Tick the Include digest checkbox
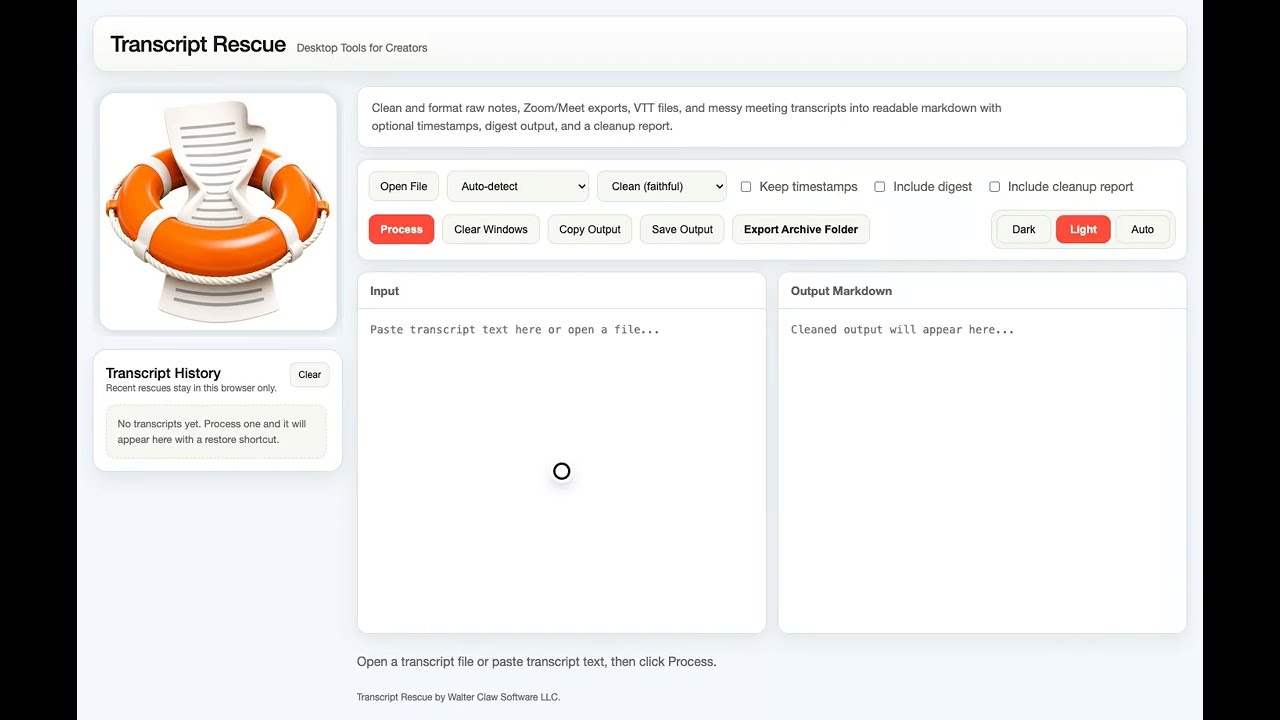The width and height of the screenshot is (1280, 720). click(x=880, y=187)
